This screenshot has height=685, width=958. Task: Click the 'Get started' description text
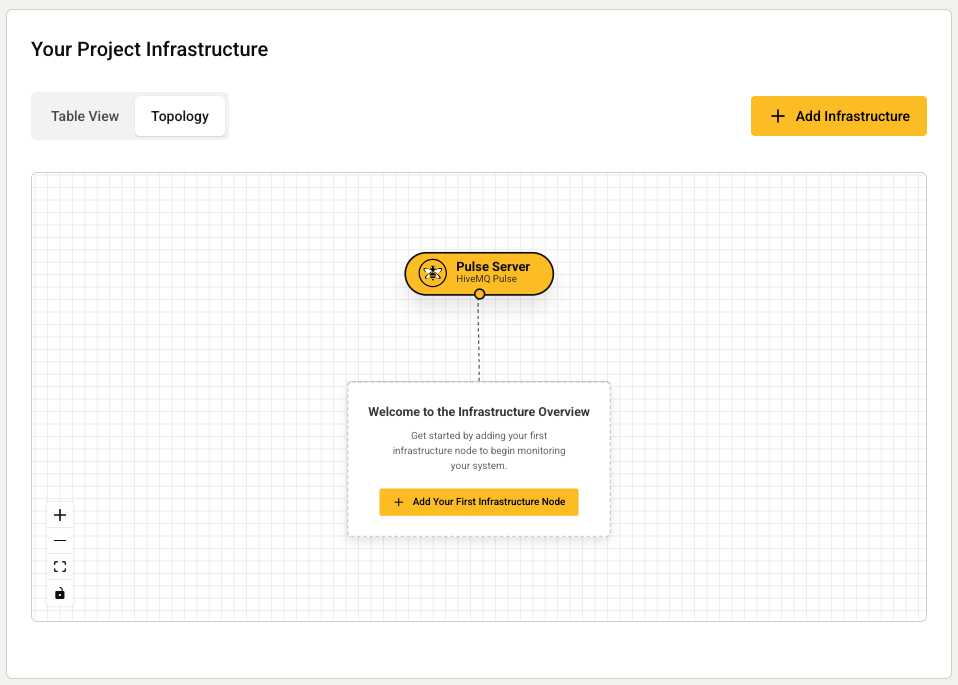[x=479, y=450]
